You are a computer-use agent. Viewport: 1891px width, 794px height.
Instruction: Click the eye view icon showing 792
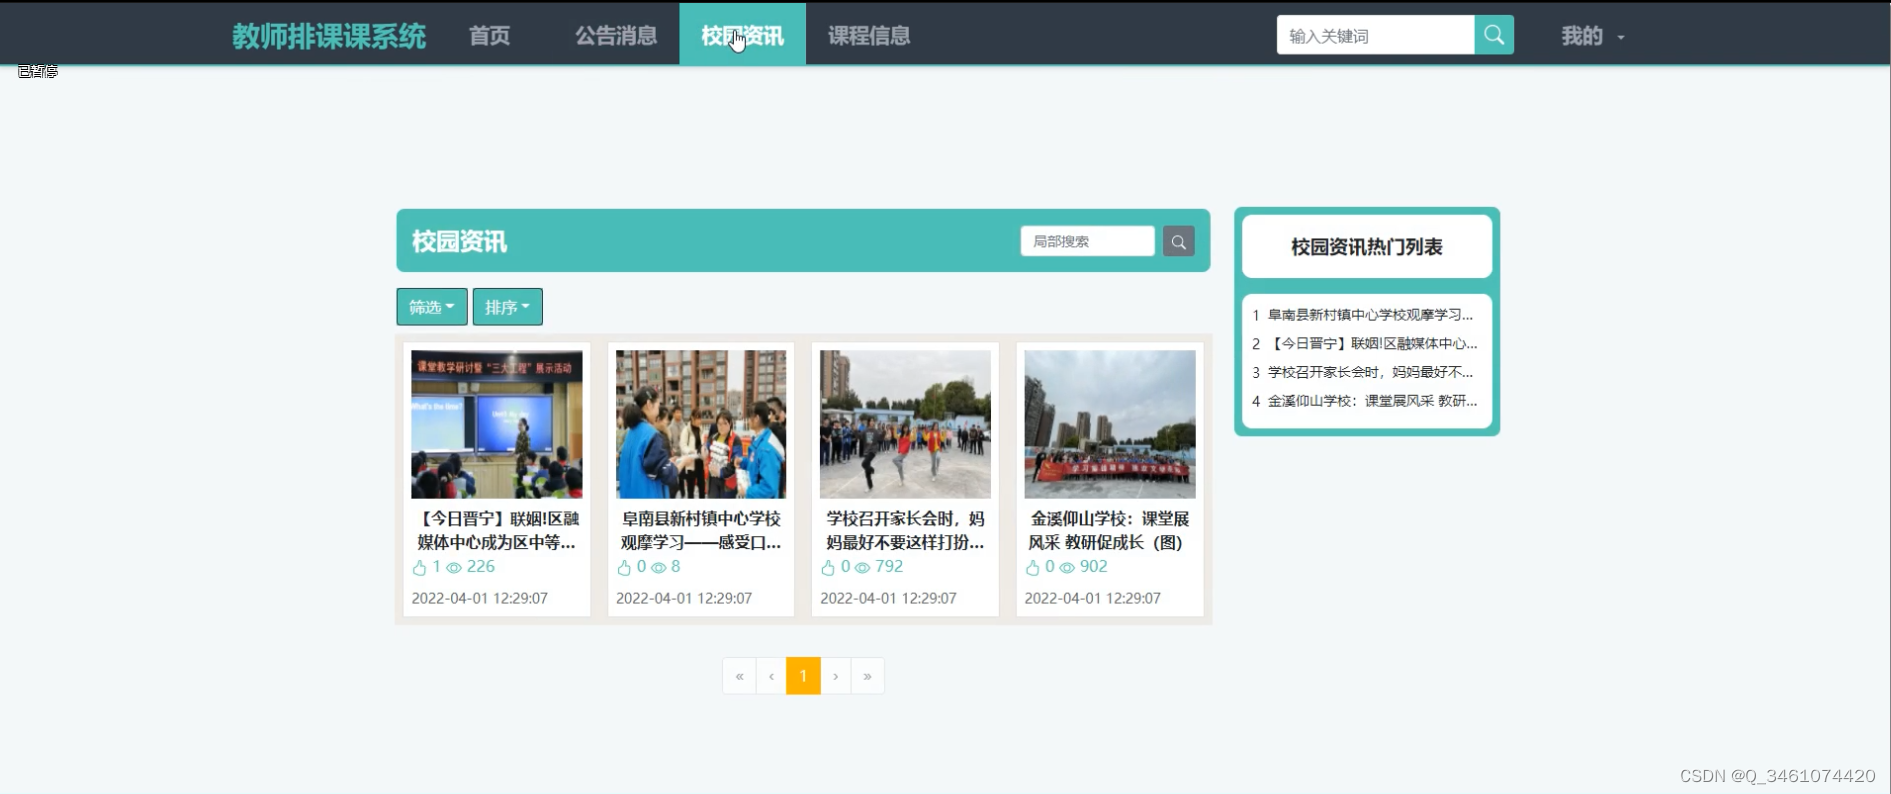[862, 568]
